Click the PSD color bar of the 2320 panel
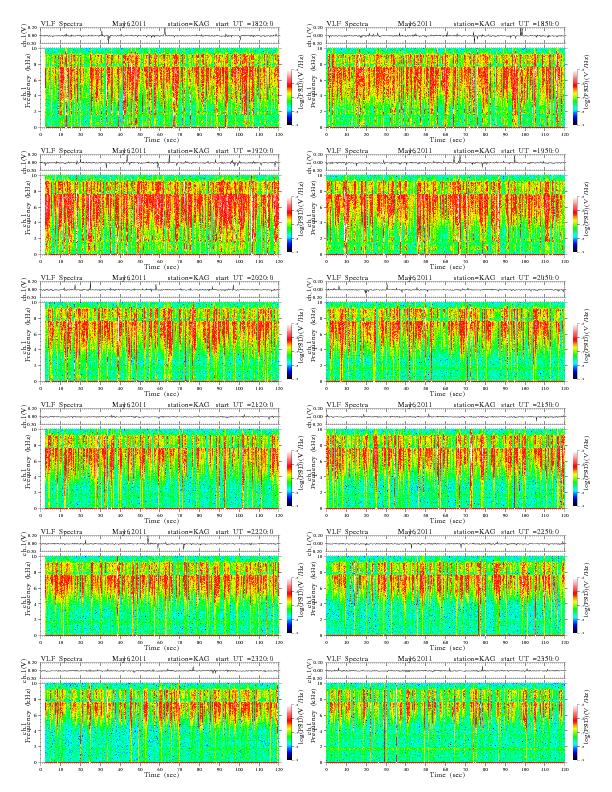Screen dimensions: 612x792 pyautogui.click(x=289, y=732)
